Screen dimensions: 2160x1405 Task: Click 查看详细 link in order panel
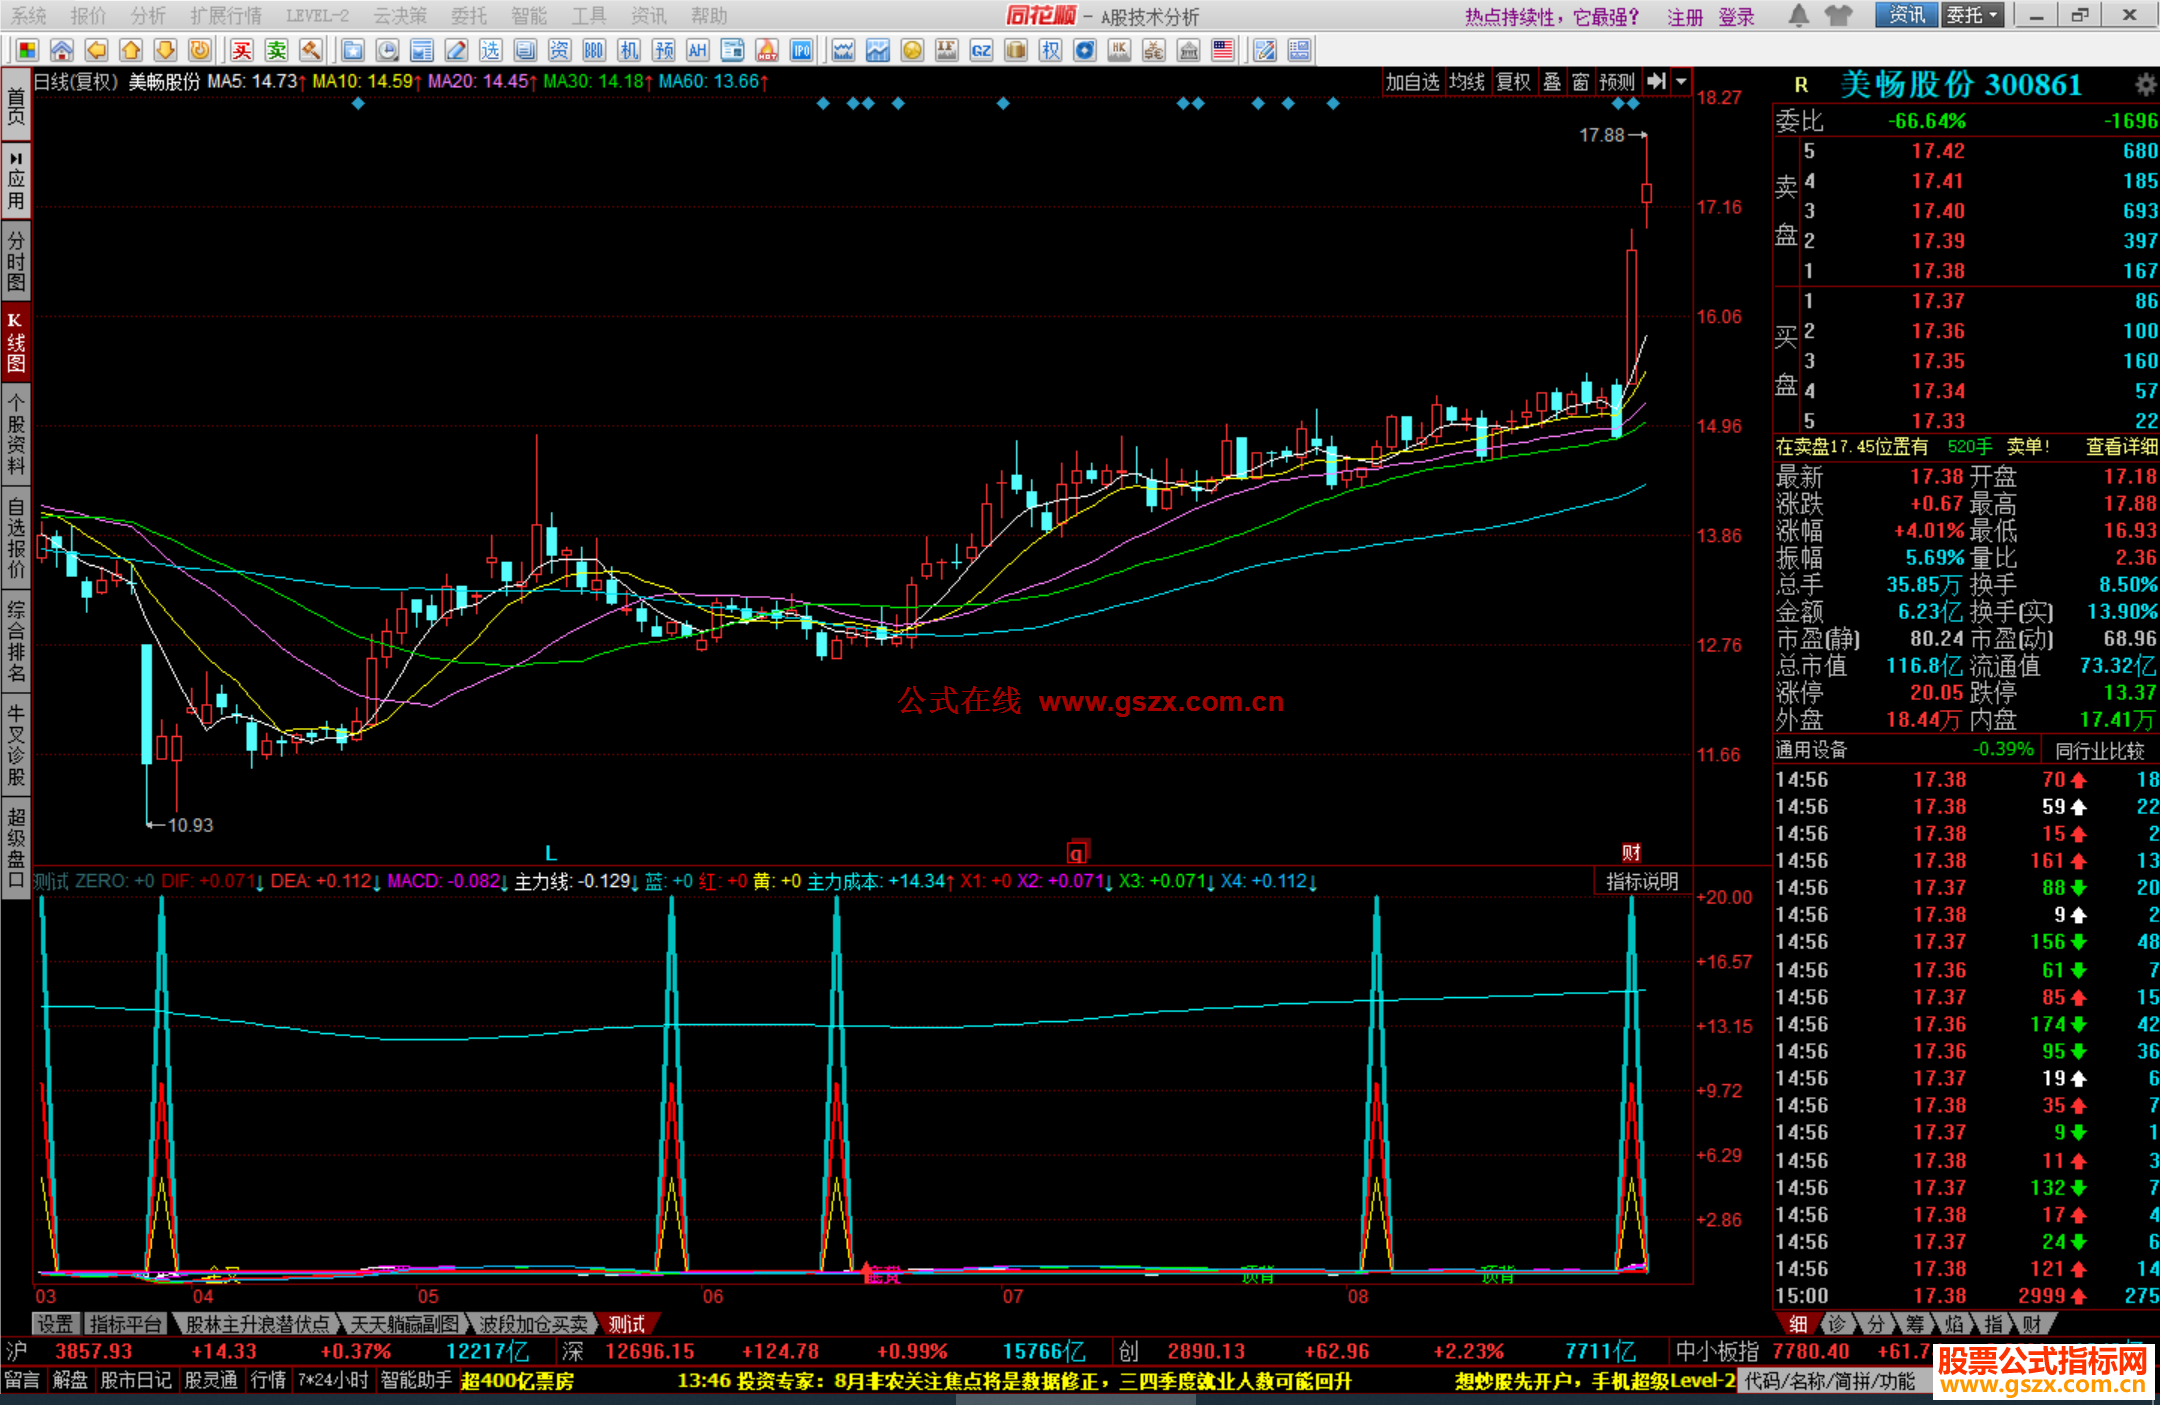(x=2121, y=447)
